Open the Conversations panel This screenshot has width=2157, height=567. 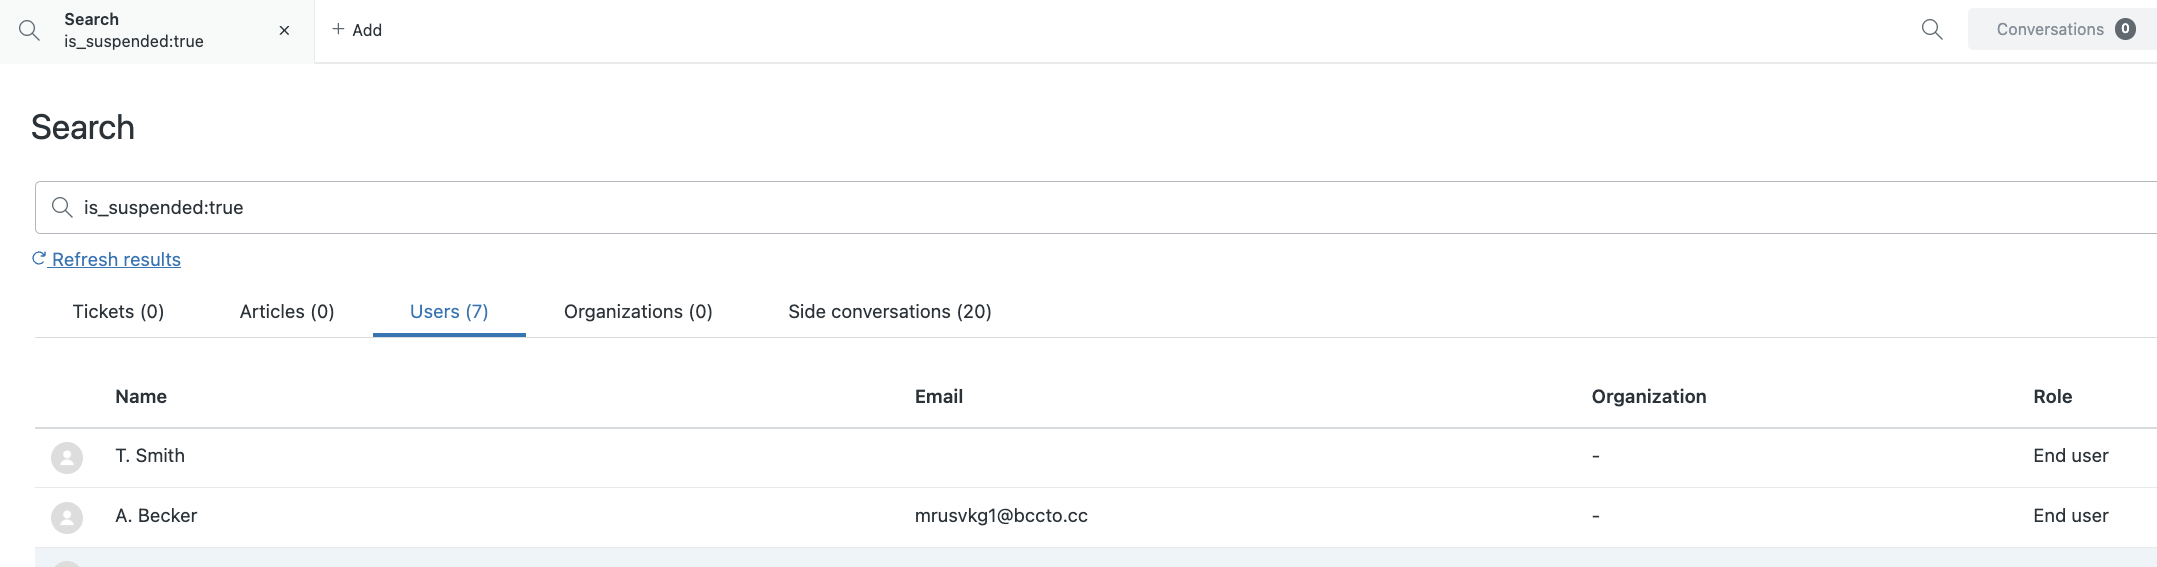tap(2062, 30)
